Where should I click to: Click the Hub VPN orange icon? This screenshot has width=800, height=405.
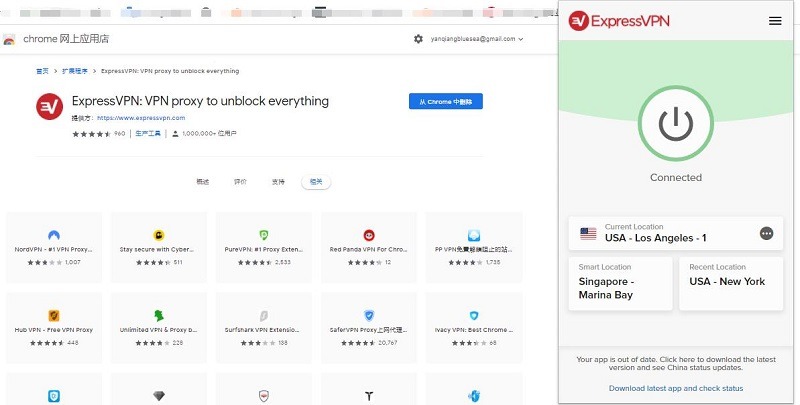54,315
